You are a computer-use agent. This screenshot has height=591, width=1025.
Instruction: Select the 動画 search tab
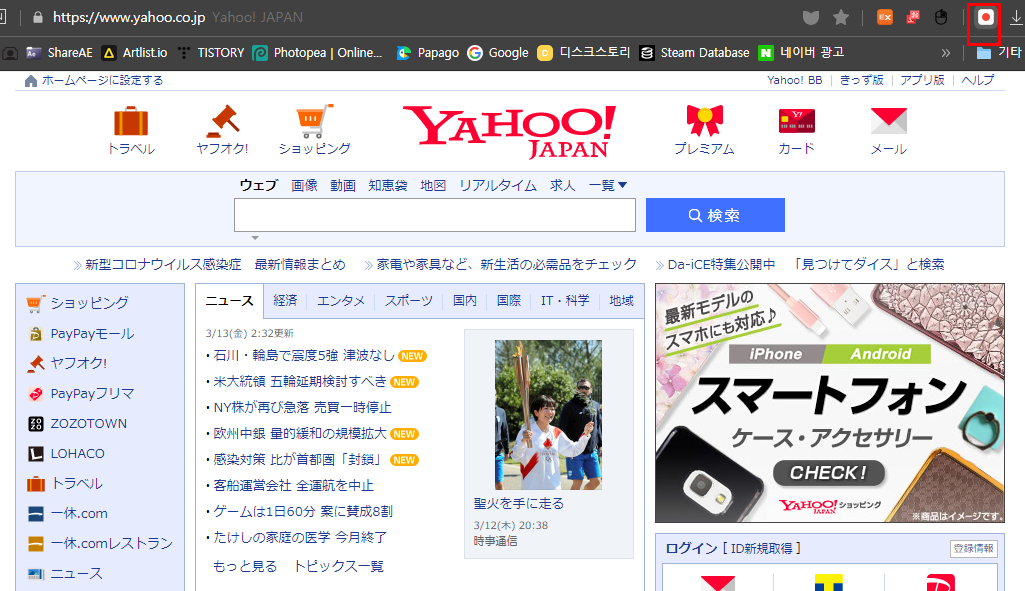(x=343, y=186)
